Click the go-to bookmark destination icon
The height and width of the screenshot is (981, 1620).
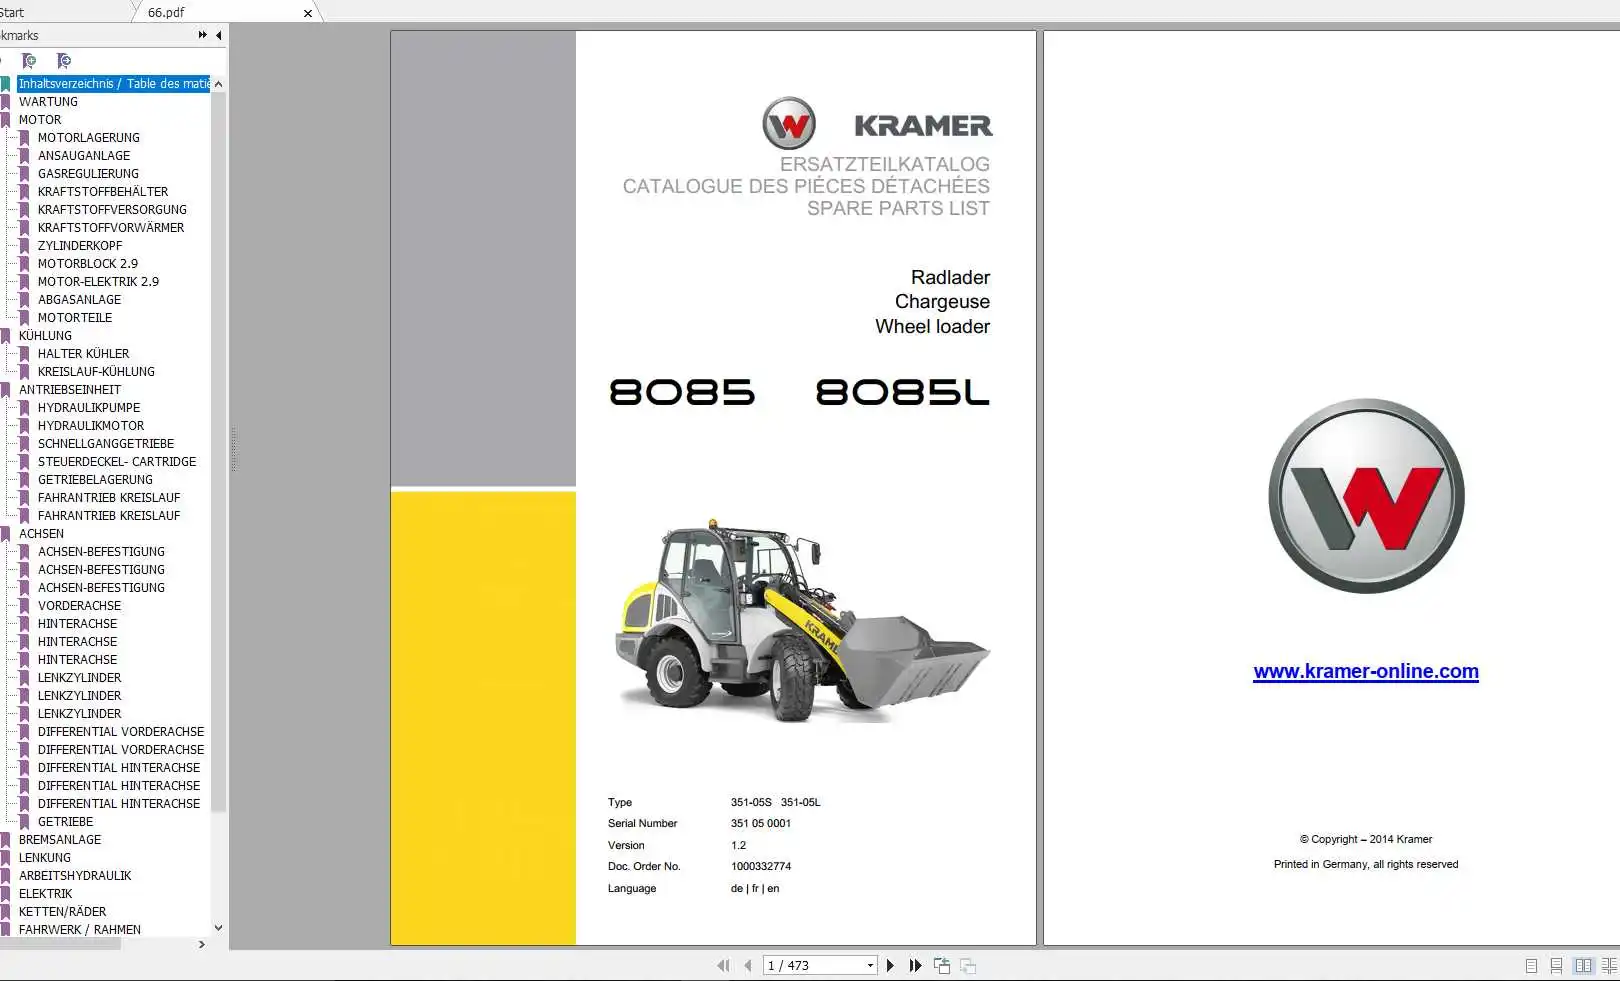click(x=64, y=61)
